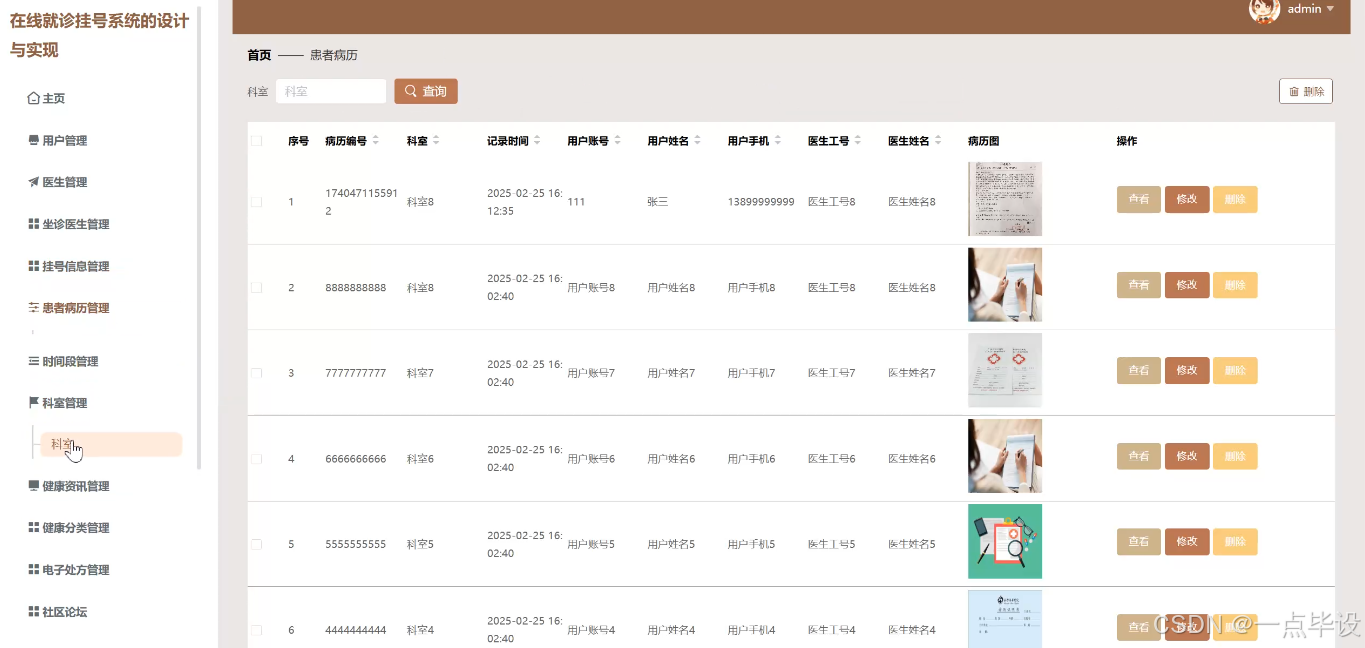Check the select-all checkbox in table header

256,141
